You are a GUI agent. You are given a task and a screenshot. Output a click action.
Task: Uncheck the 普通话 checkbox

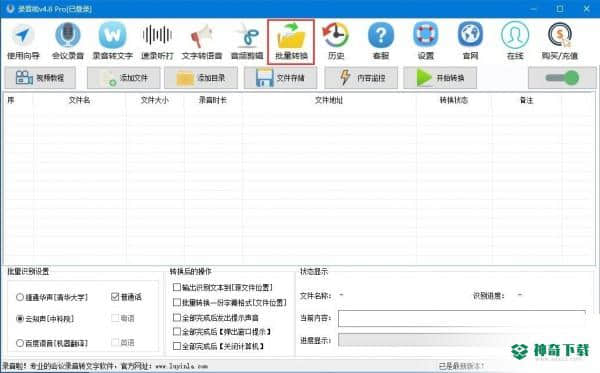126,297
